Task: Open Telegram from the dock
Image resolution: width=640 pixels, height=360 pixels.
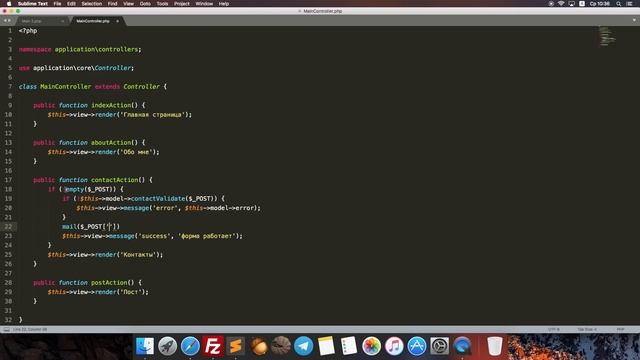Action: (304, 346)
